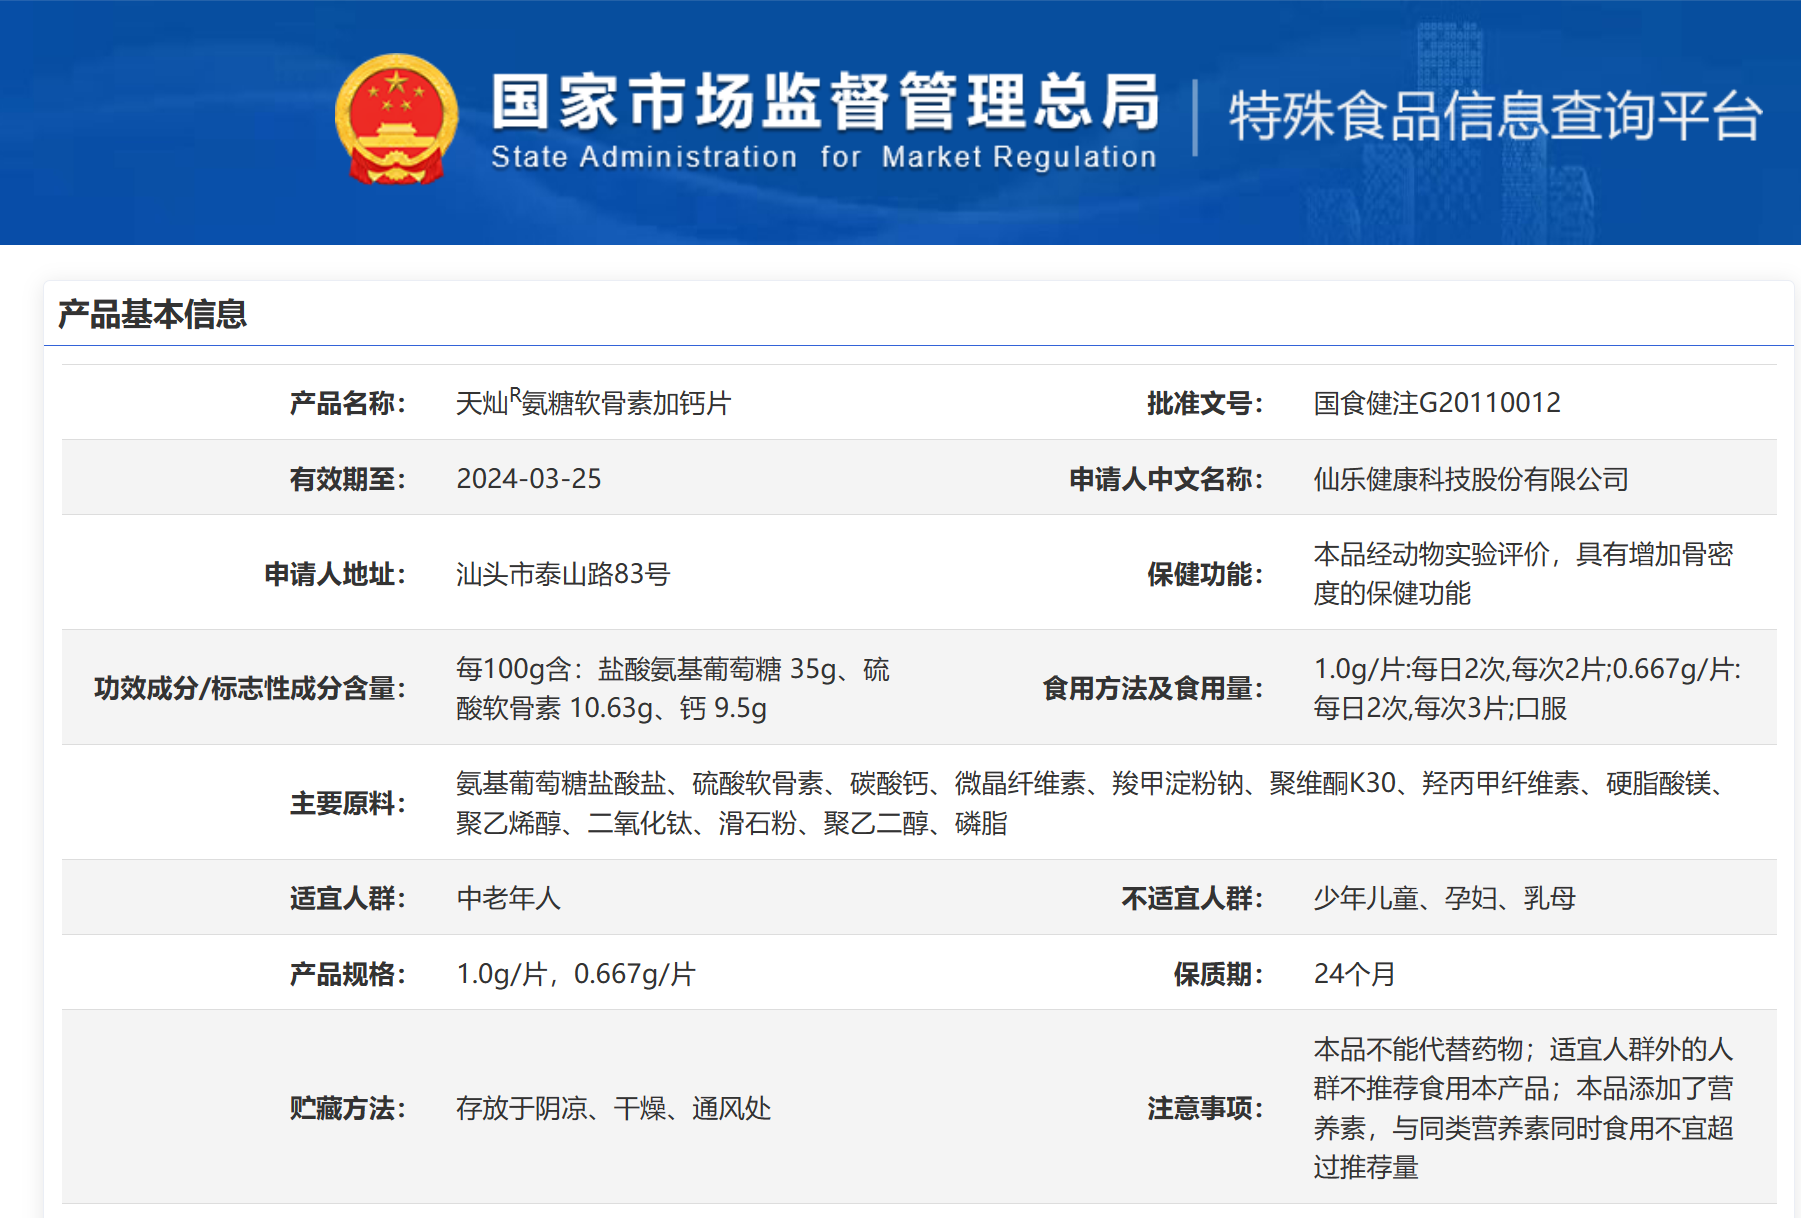The width and height of the screenshot is (1801, 1218).
Task: Click the 注意事项 label
Action: pos(1205,1108)
